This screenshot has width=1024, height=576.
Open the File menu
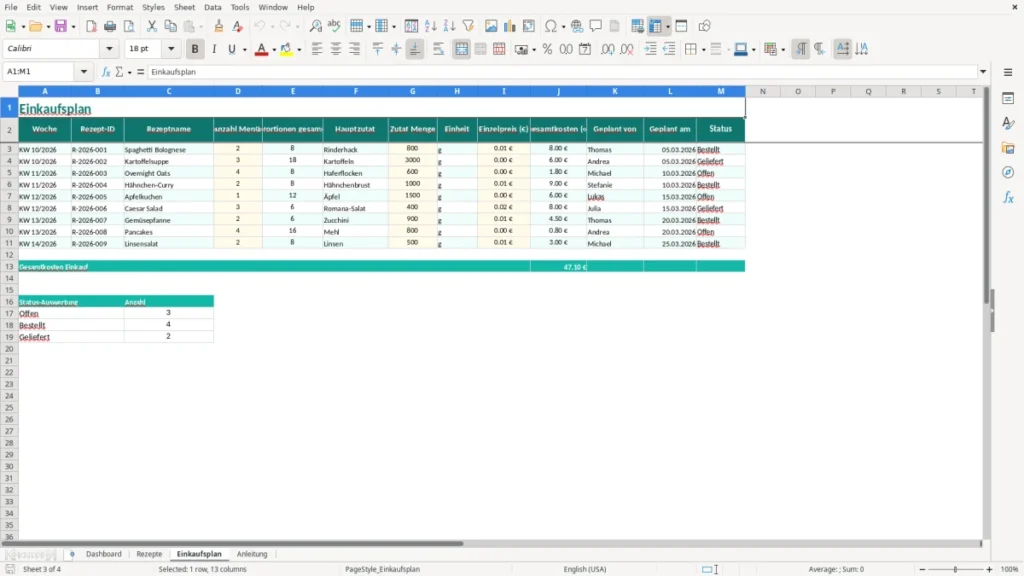[11, 7]
